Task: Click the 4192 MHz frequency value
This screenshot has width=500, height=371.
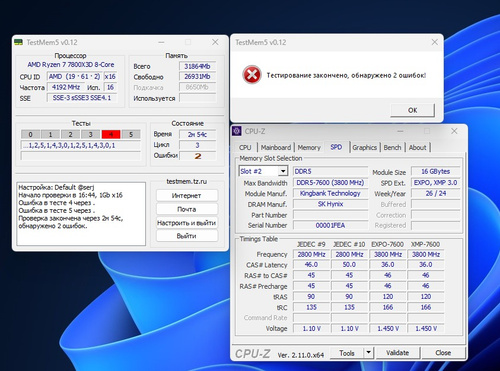Action: [x=66, y=87]
